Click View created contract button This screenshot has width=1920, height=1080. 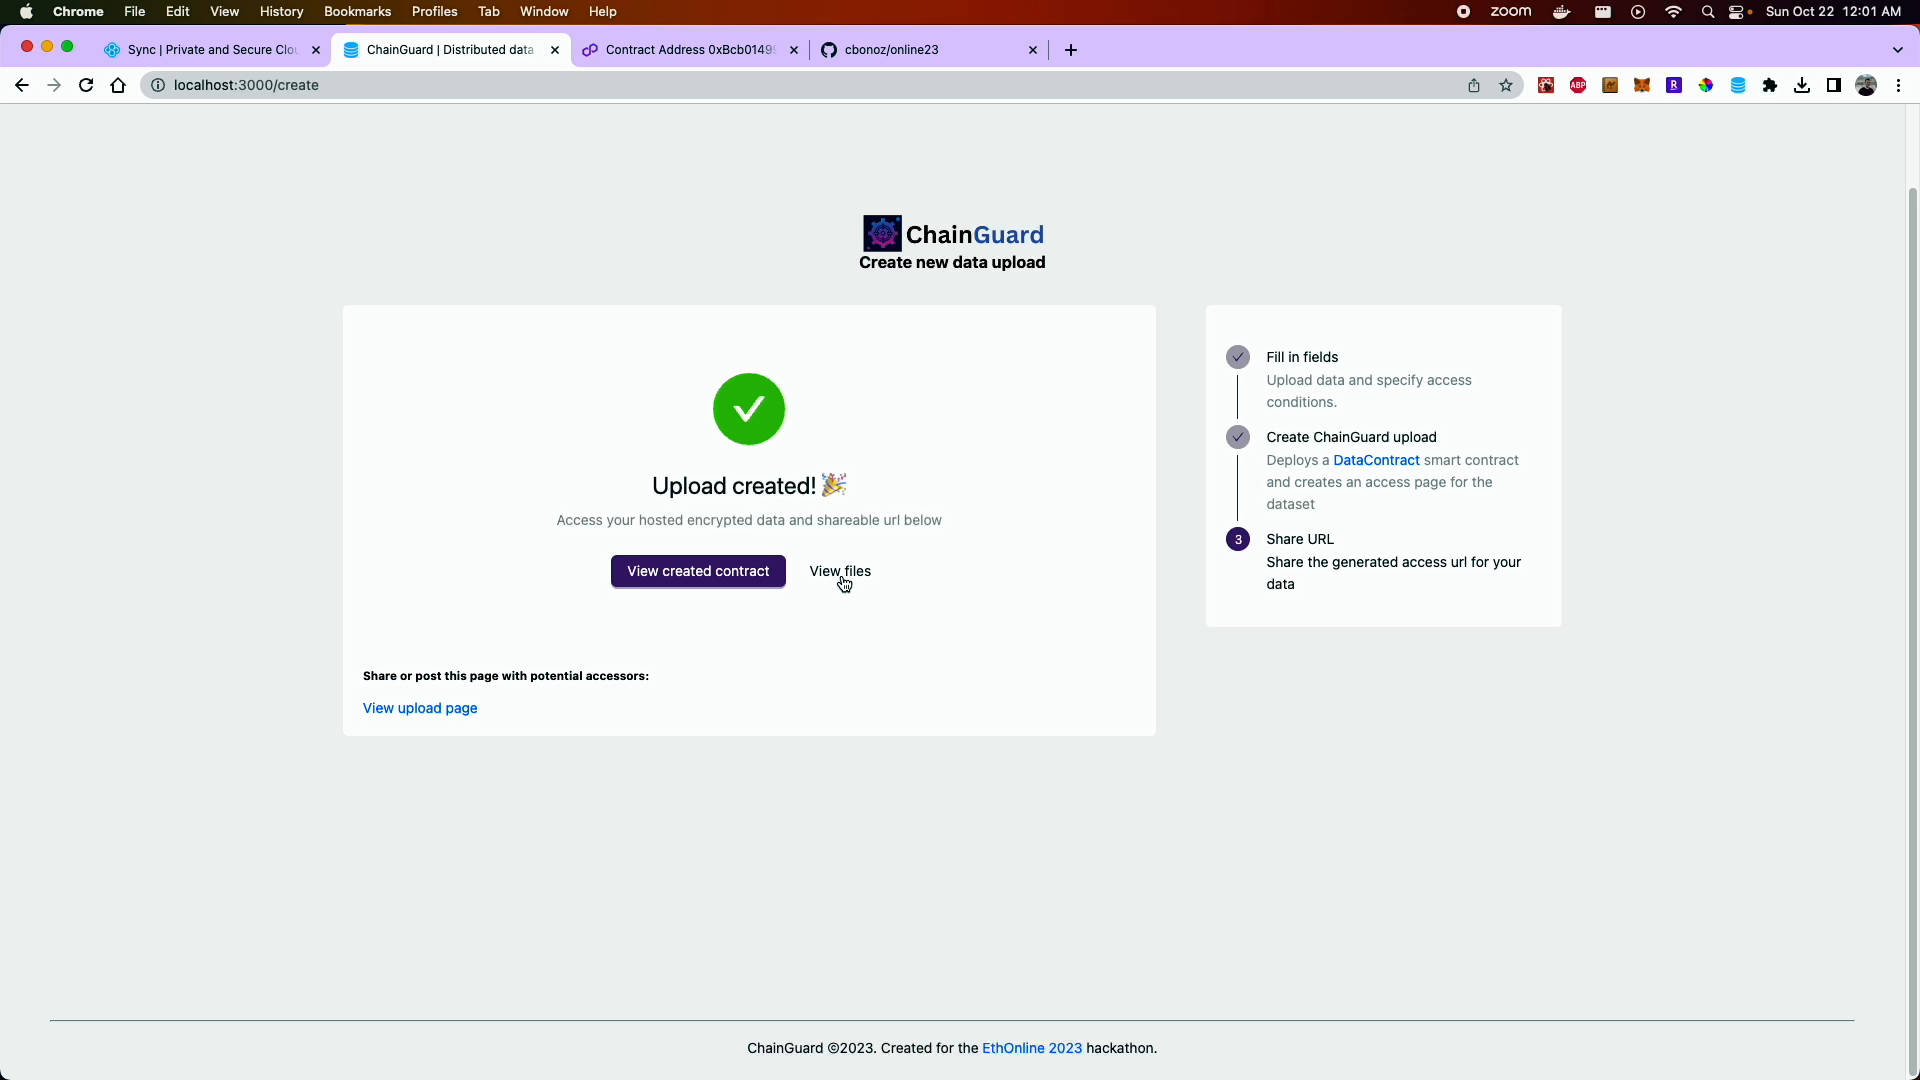[698, 571]
